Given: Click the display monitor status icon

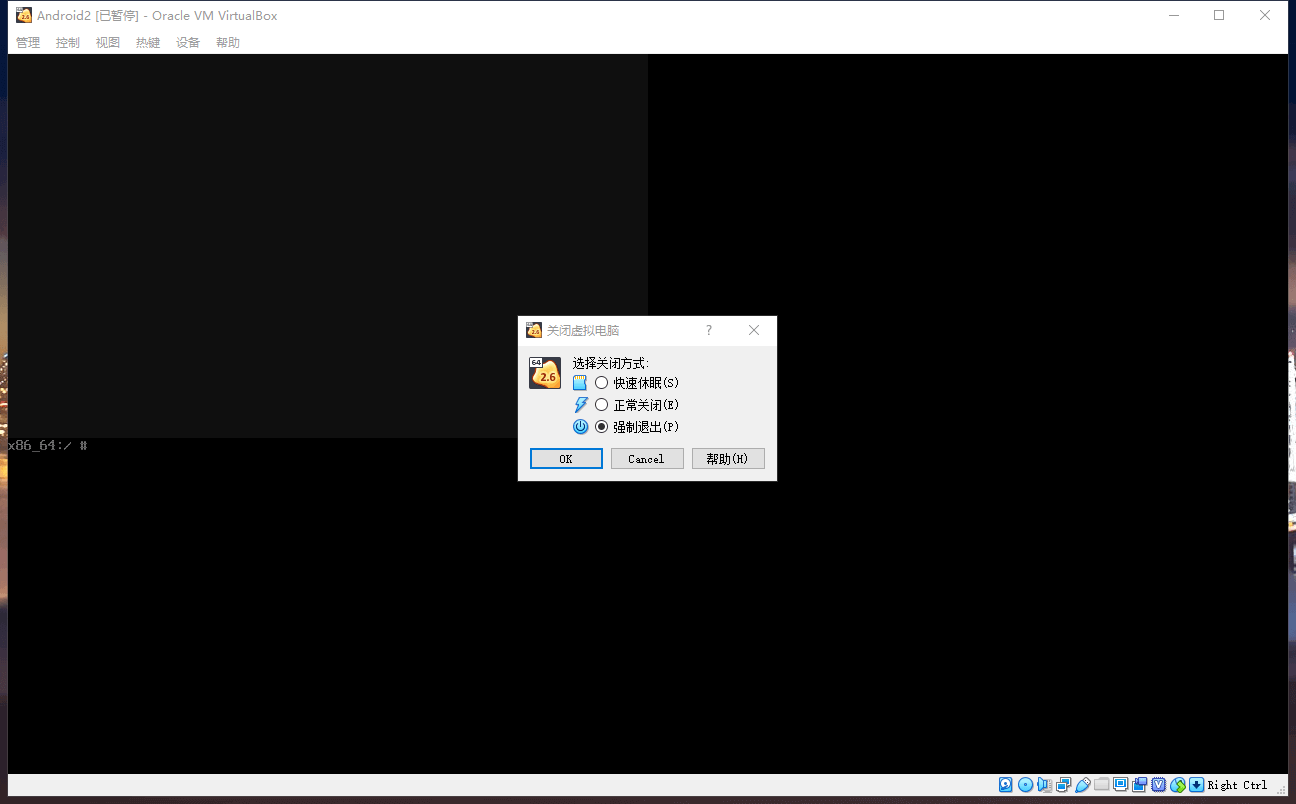Looking at the screenshot, I should click(1120, 785).
